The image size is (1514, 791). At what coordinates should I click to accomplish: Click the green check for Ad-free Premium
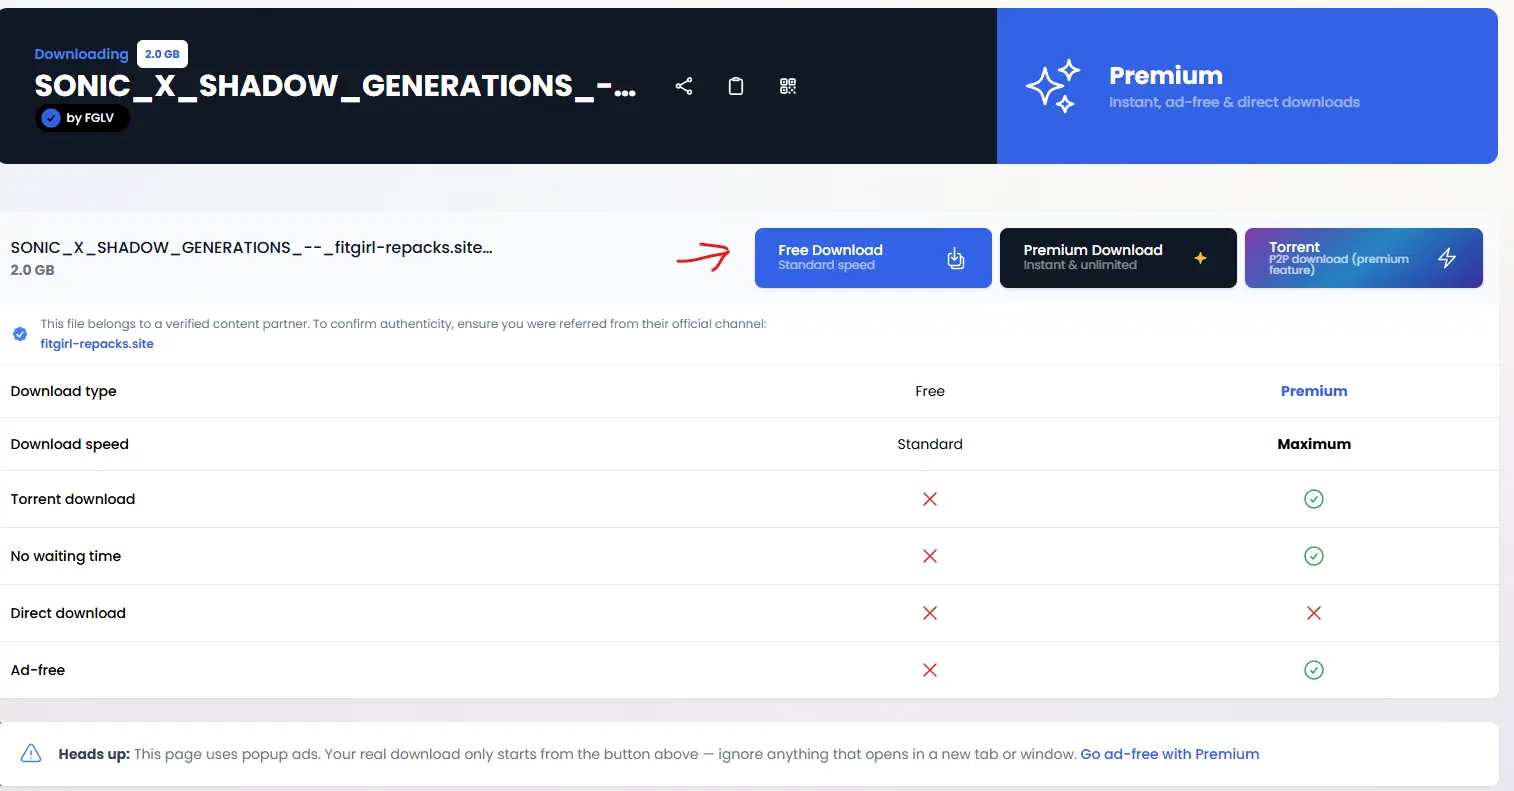1314,670
